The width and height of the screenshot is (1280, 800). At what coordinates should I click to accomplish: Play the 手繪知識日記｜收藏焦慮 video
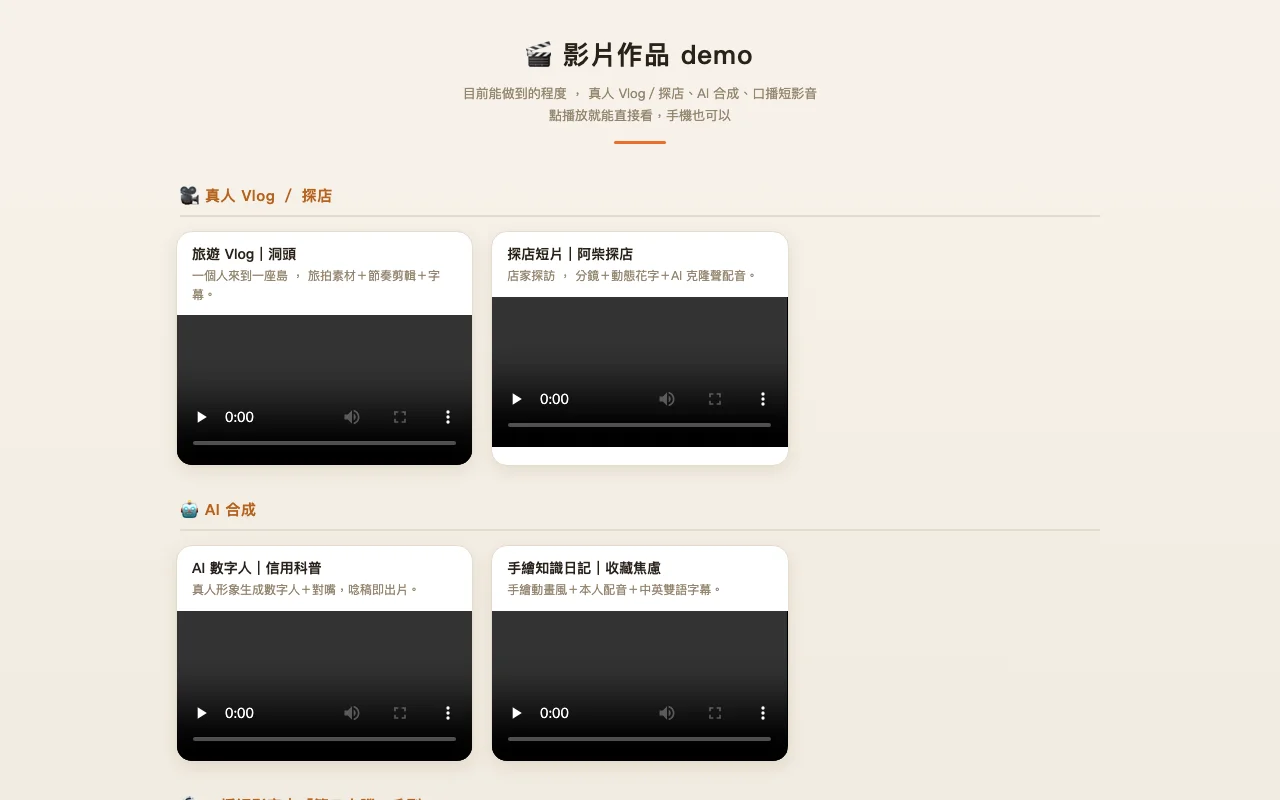tap(517, 713)
